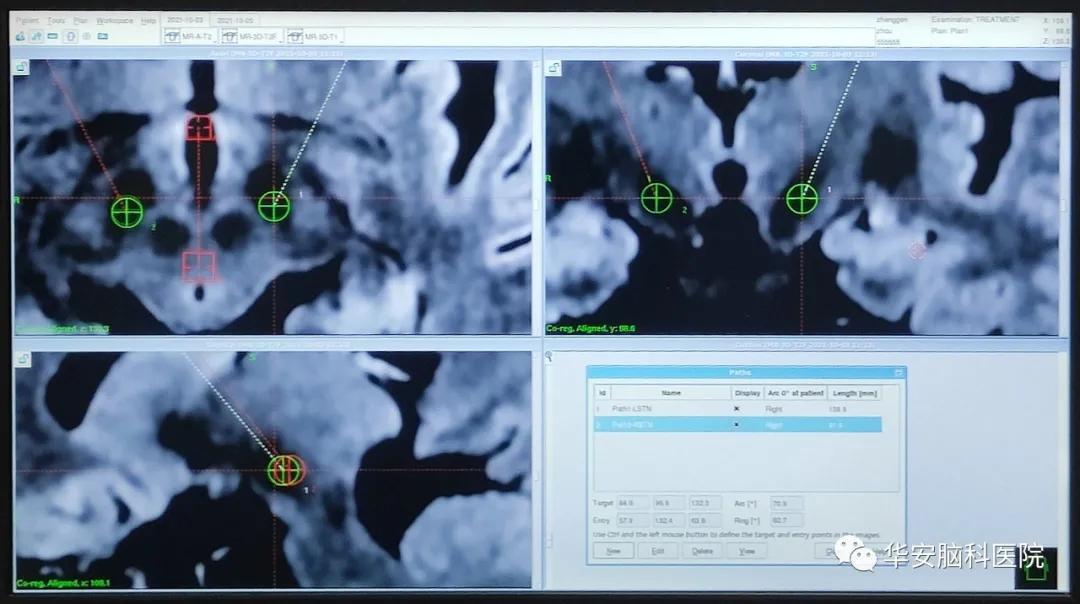Click the Name column header
Image resolution: width=1080 pixels, height=604 pixels.
tap(671, 393)
